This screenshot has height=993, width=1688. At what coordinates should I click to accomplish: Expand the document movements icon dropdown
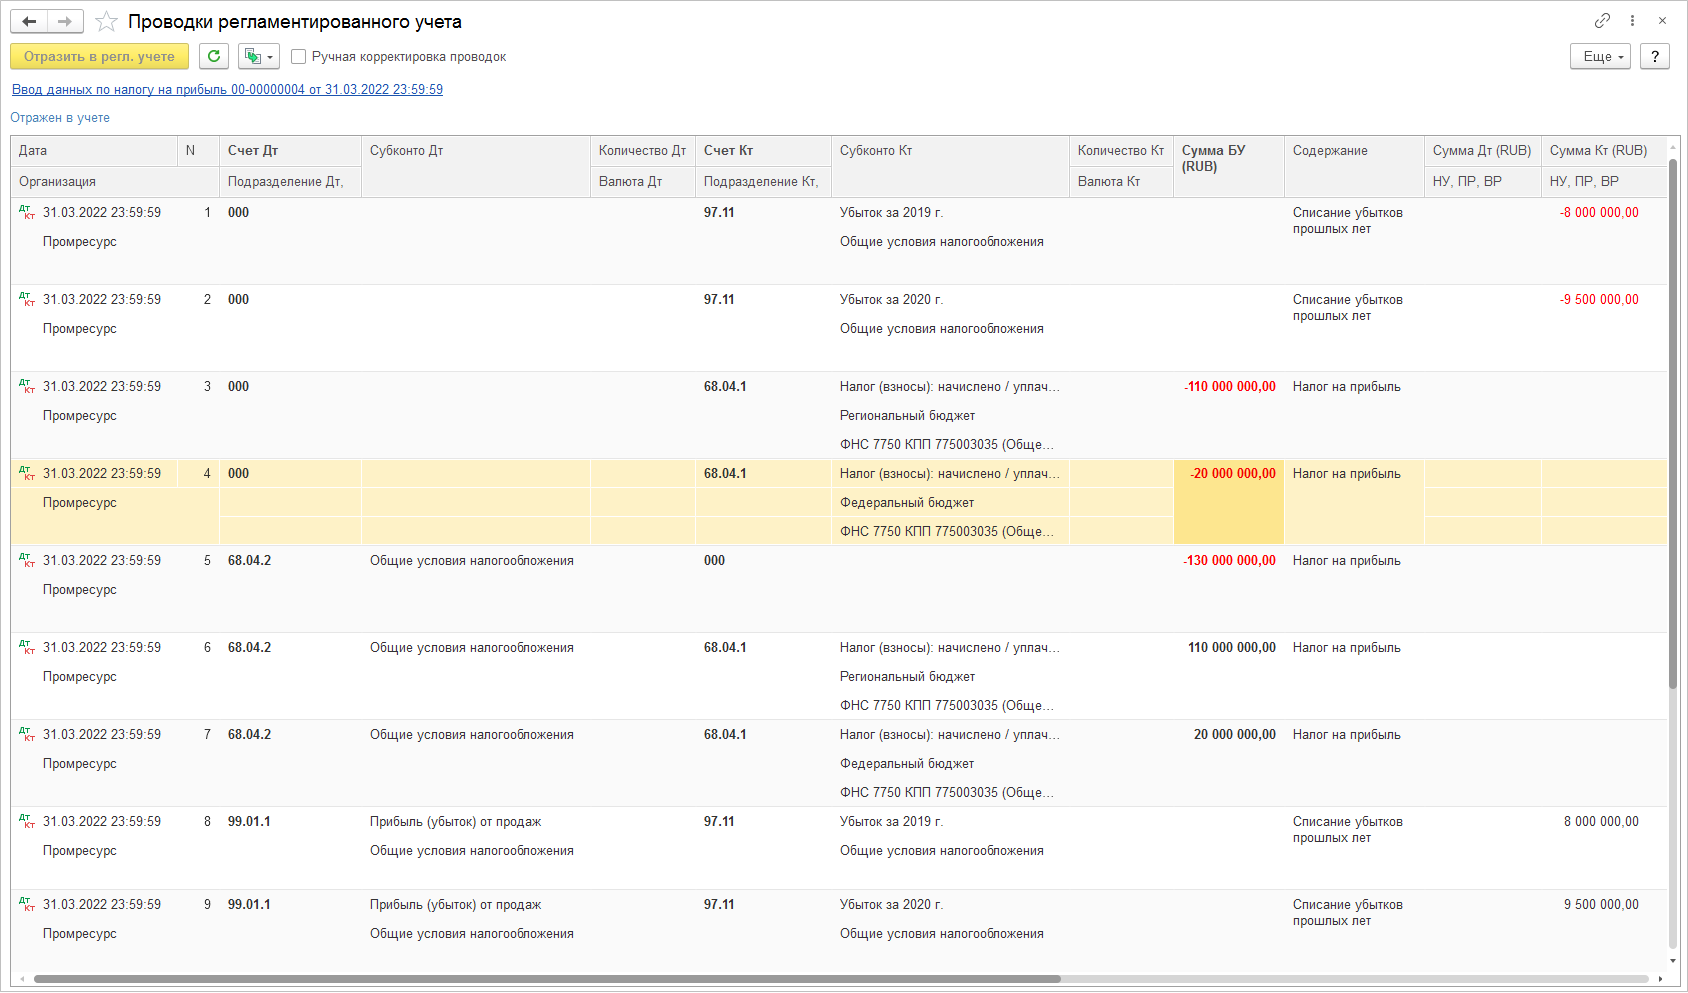tap(258, 57)
